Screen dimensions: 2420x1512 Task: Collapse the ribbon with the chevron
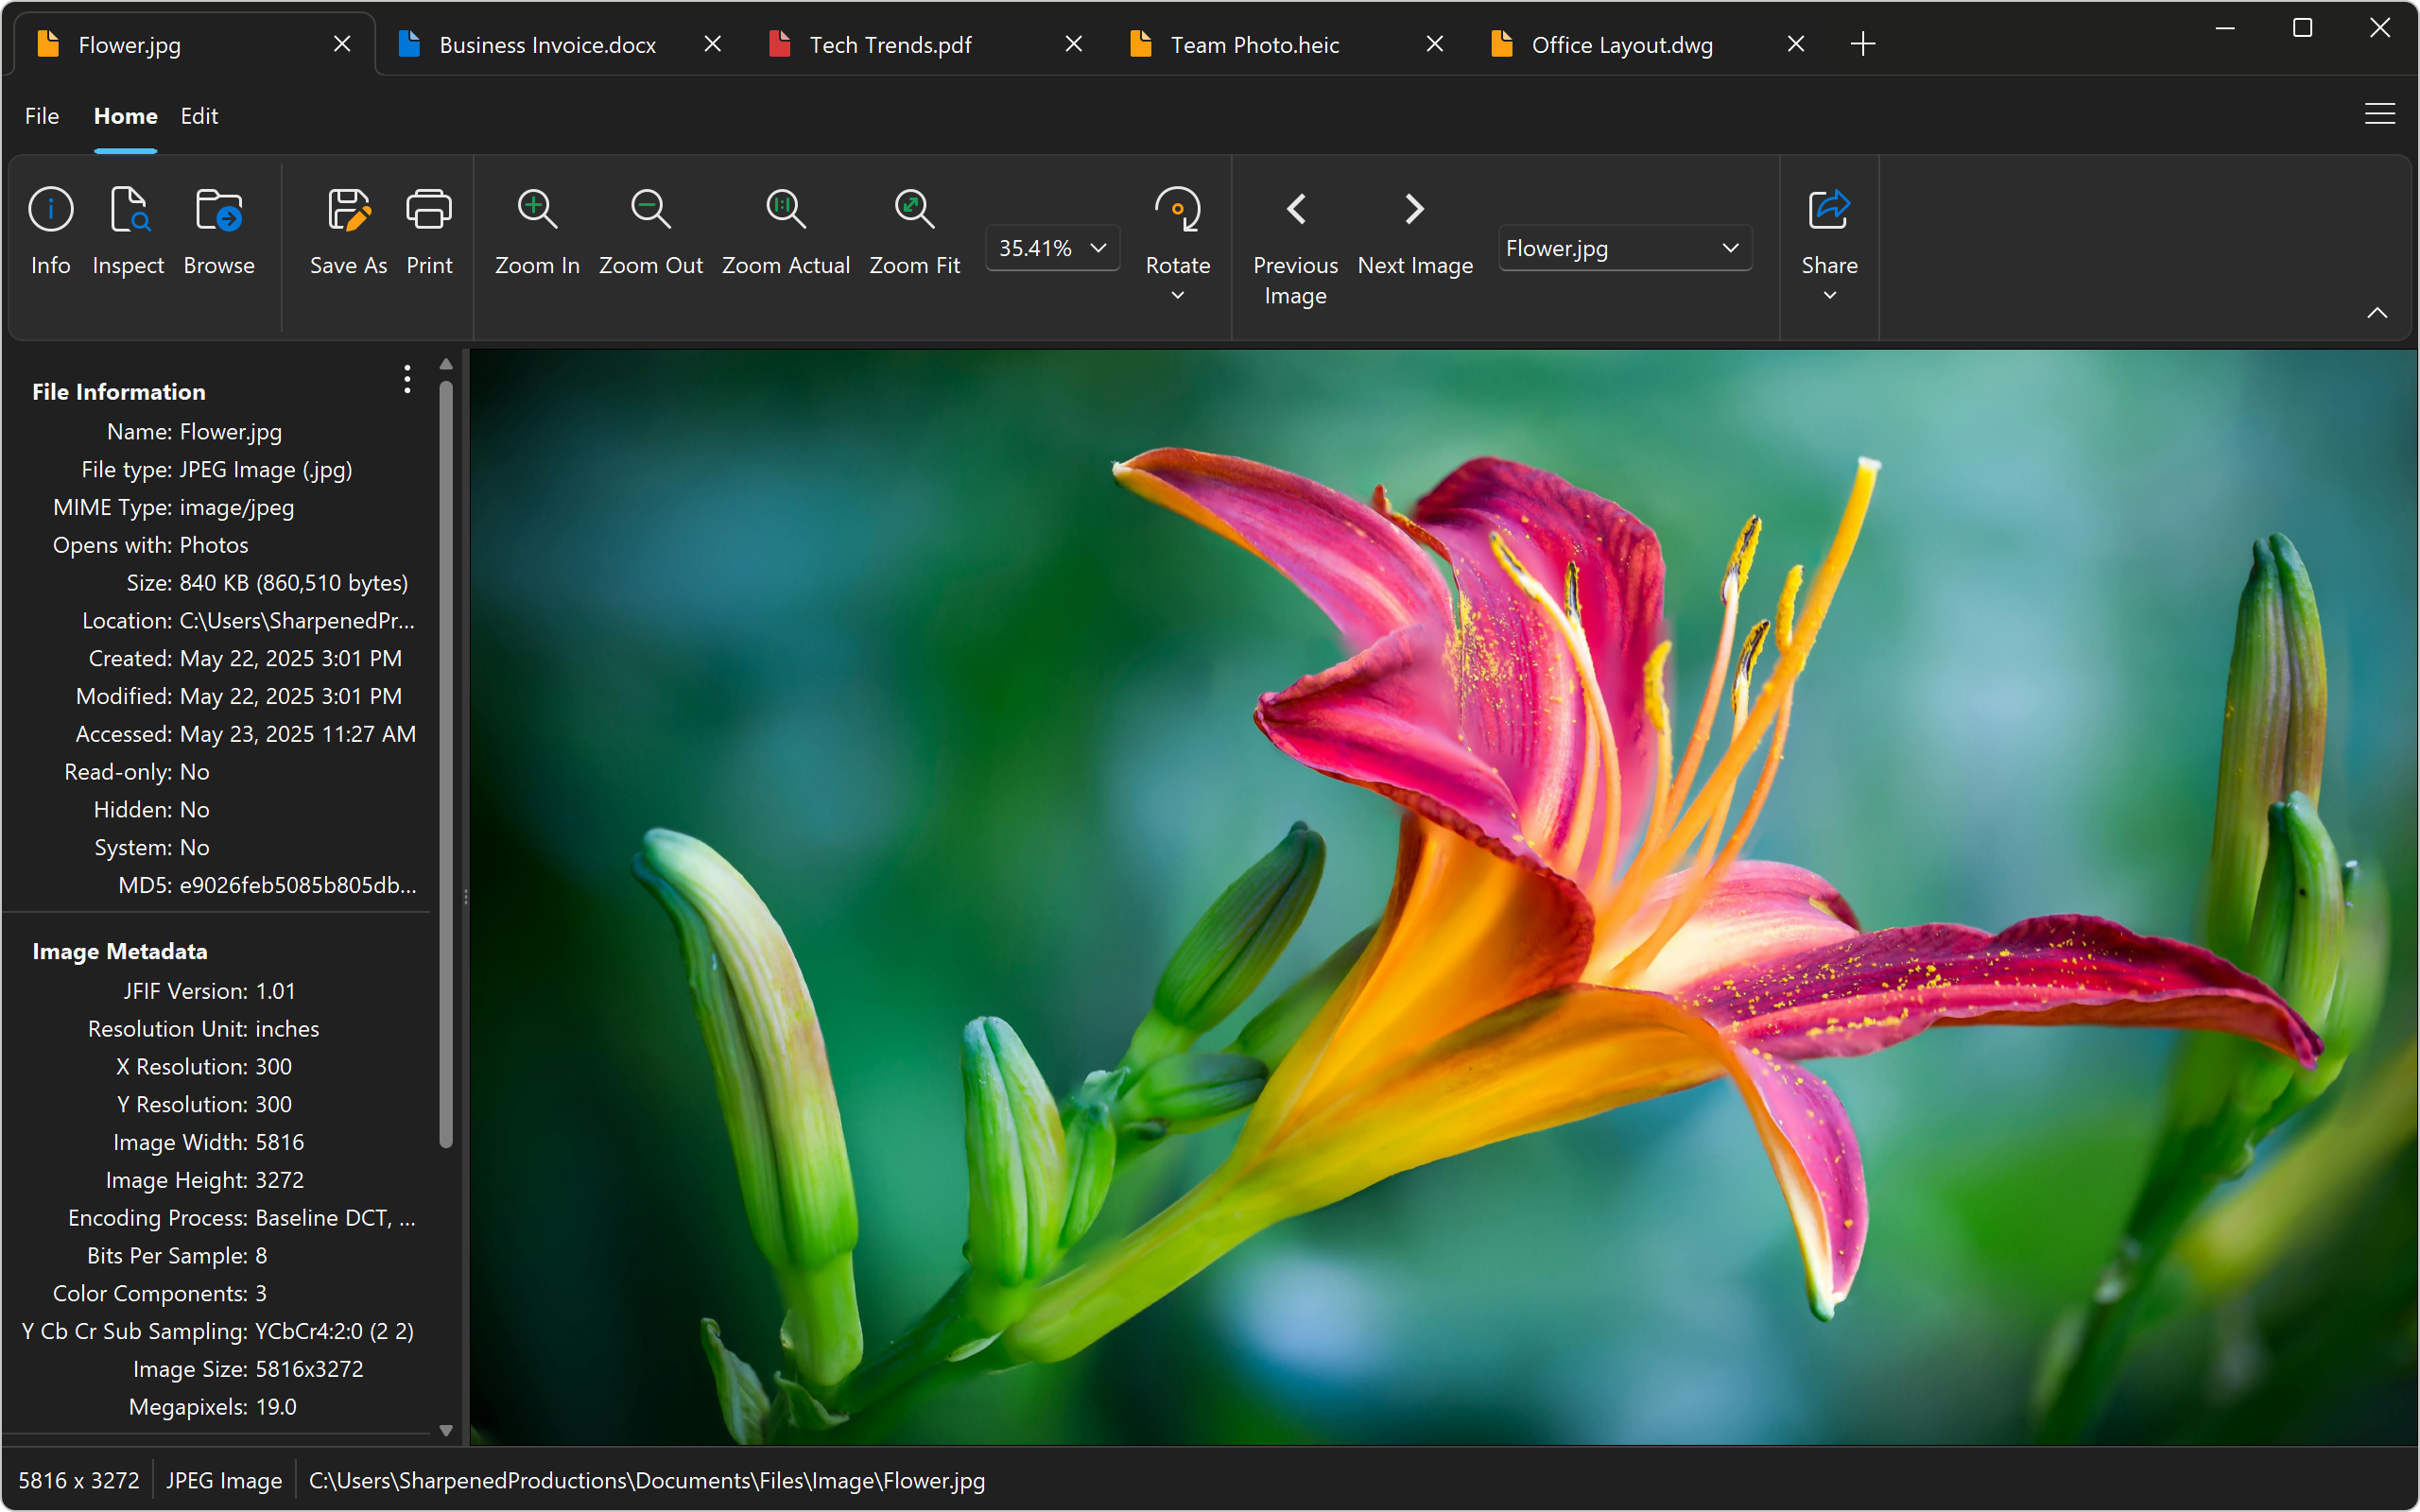click(x=2377, y=313)
